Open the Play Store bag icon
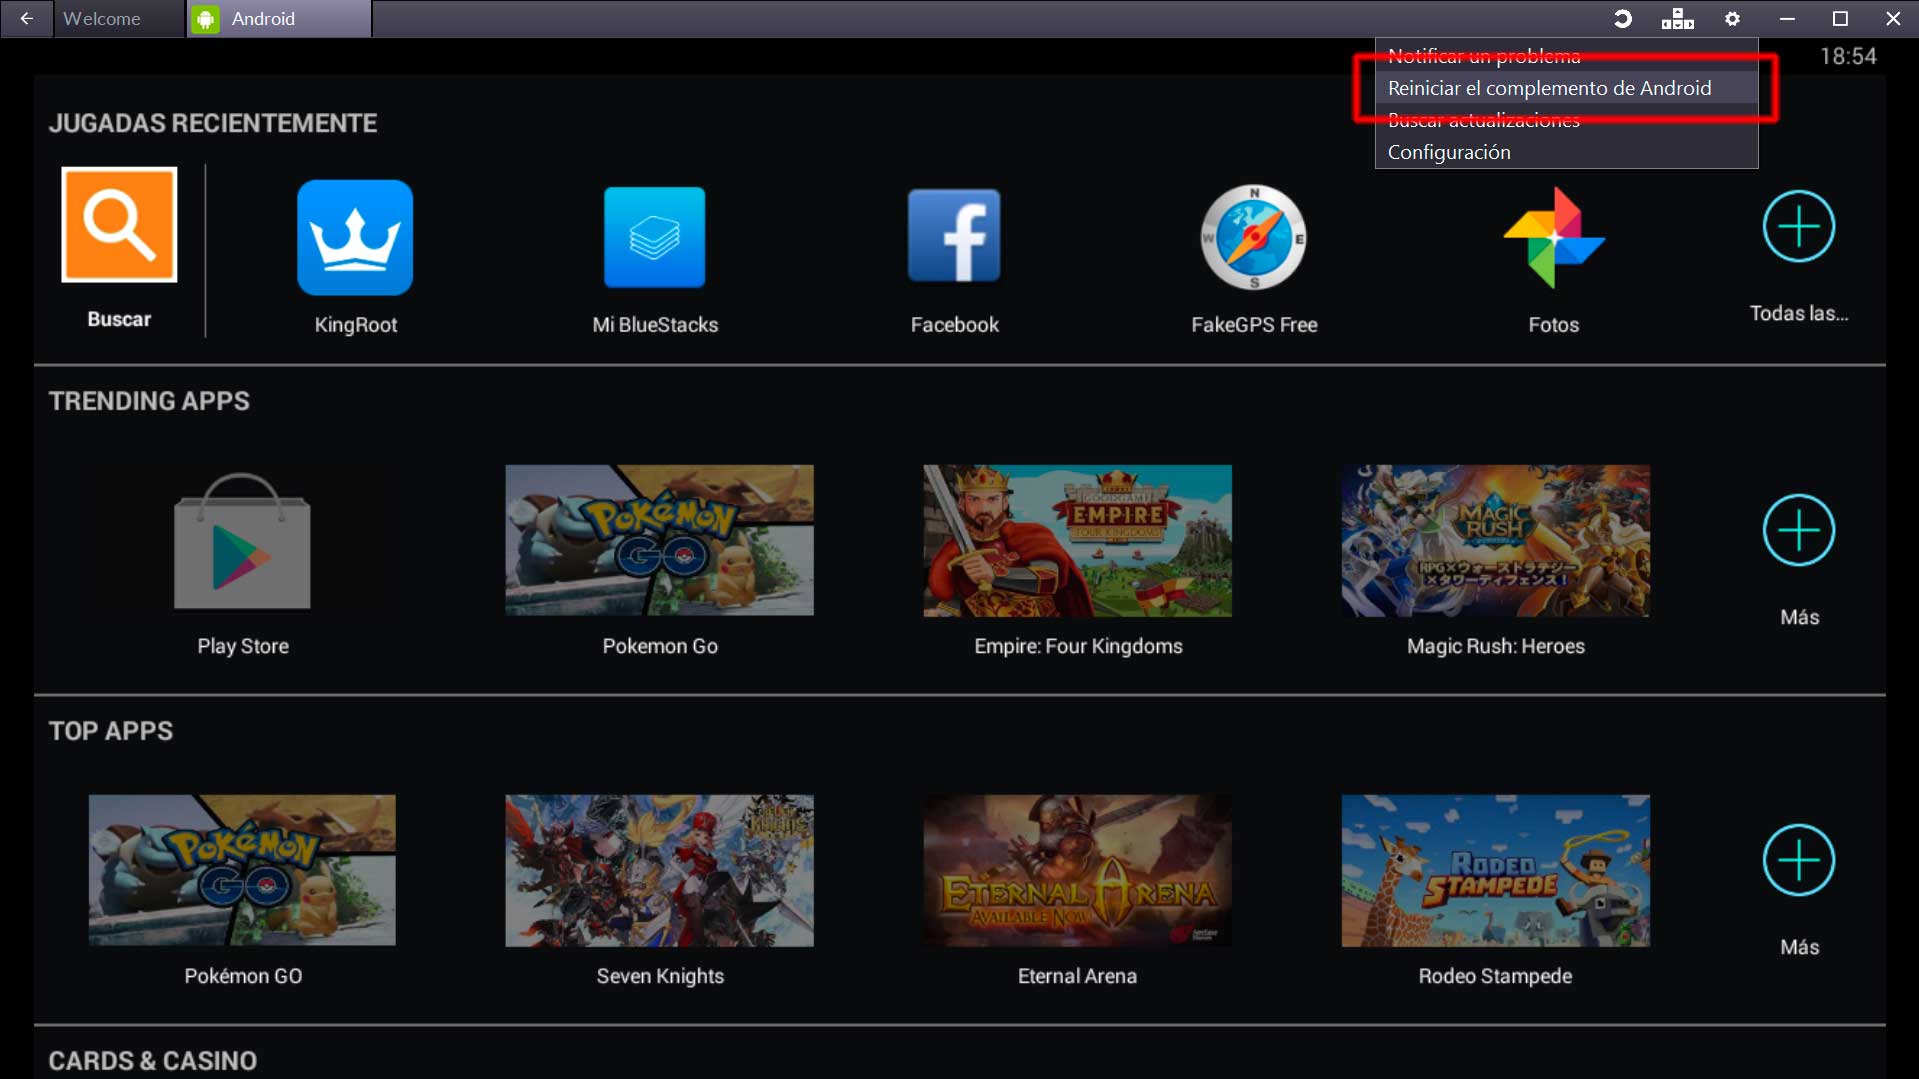Viewport: 1919px width, 1079px height. (x=242, y=540)
